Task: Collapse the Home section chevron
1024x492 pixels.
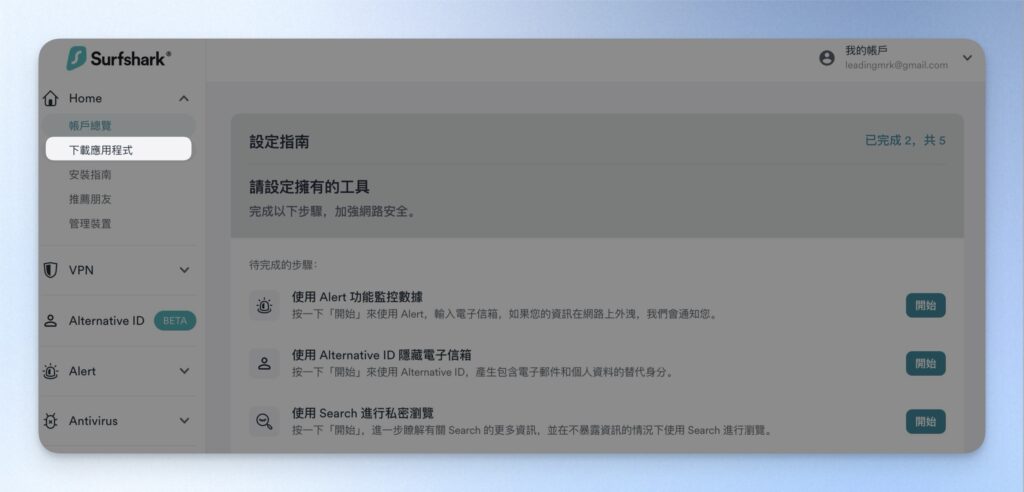Action: pos(184,99)
